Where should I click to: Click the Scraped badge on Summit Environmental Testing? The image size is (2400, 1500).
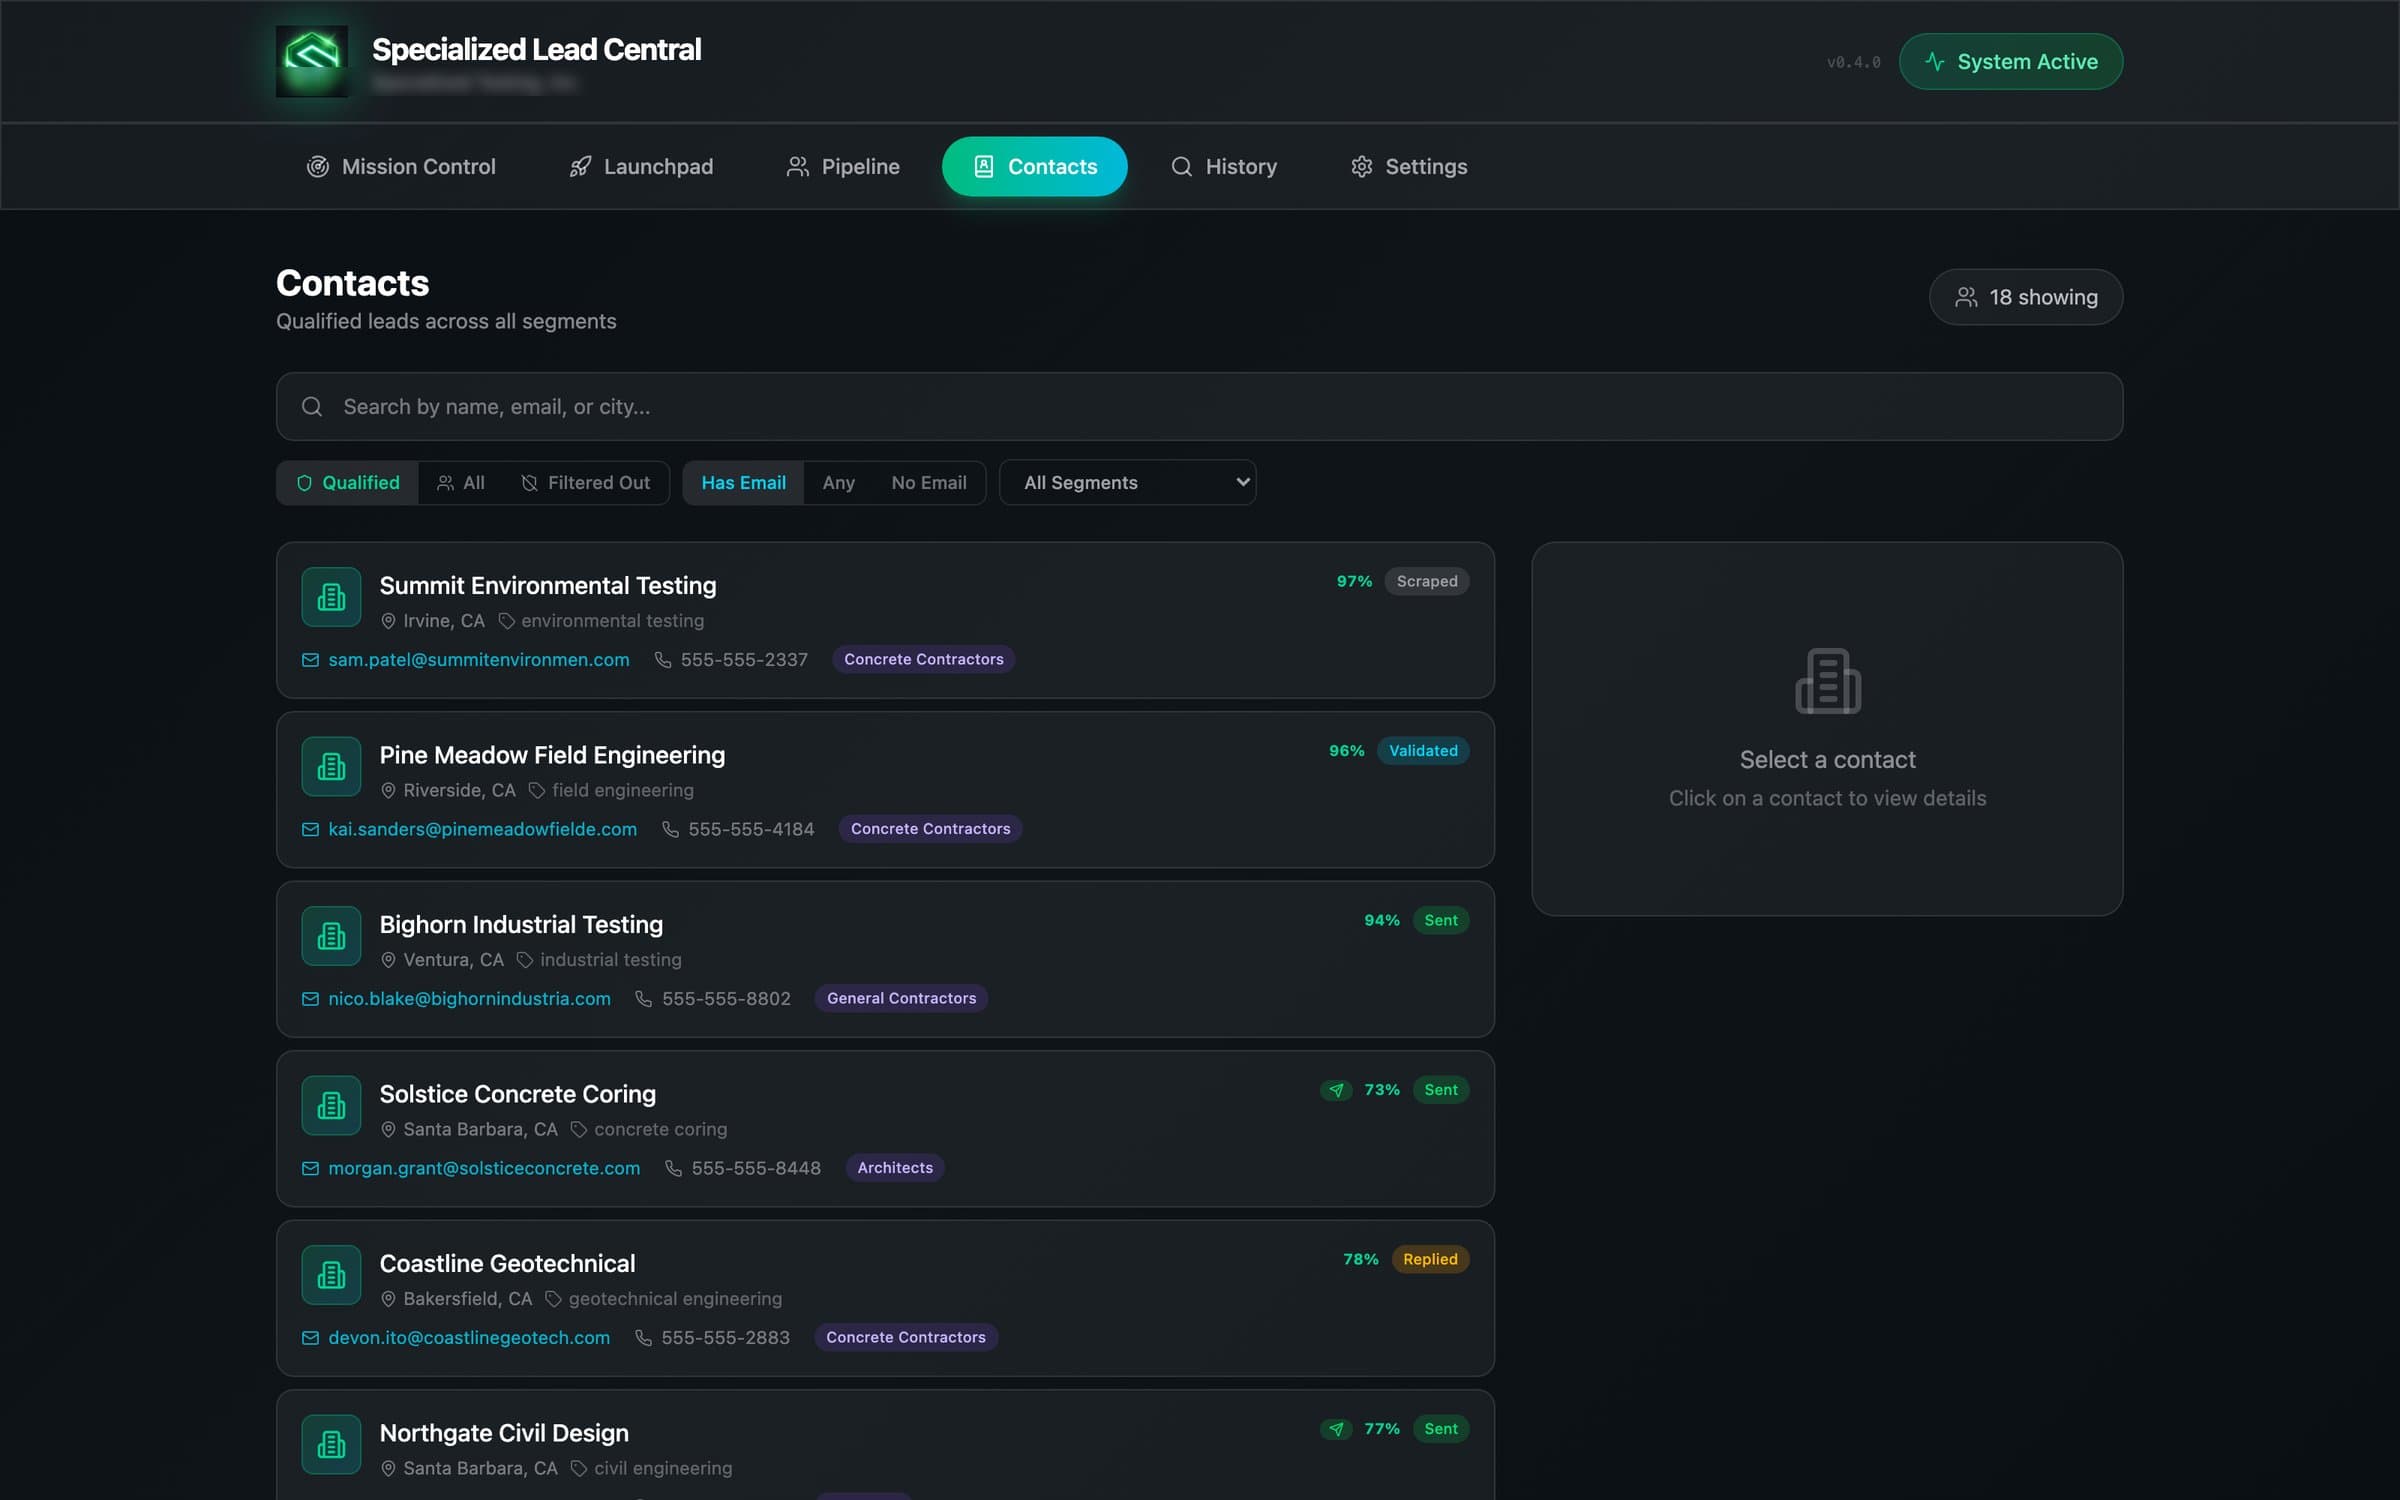coord(1427,582)
